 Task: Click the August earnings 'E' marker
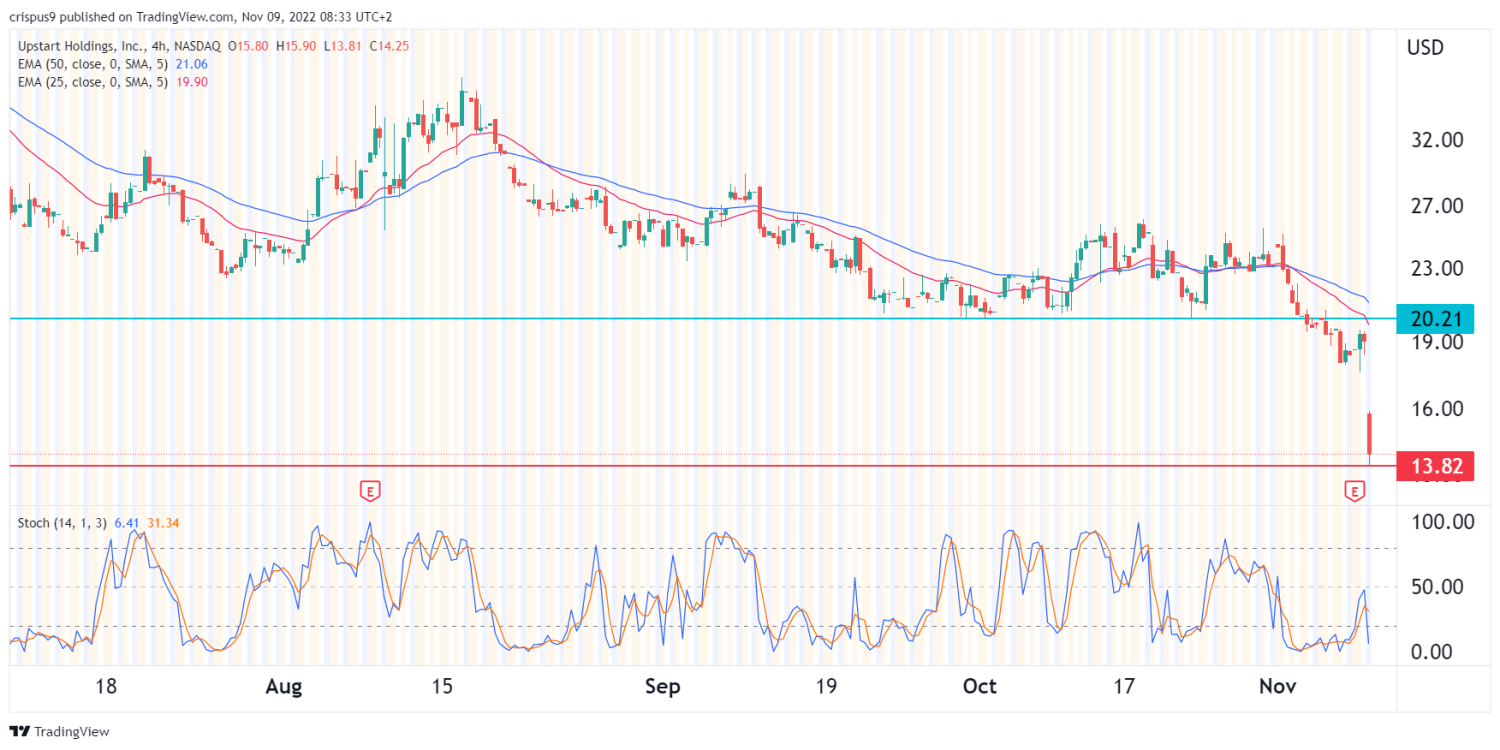click(371, 491)
